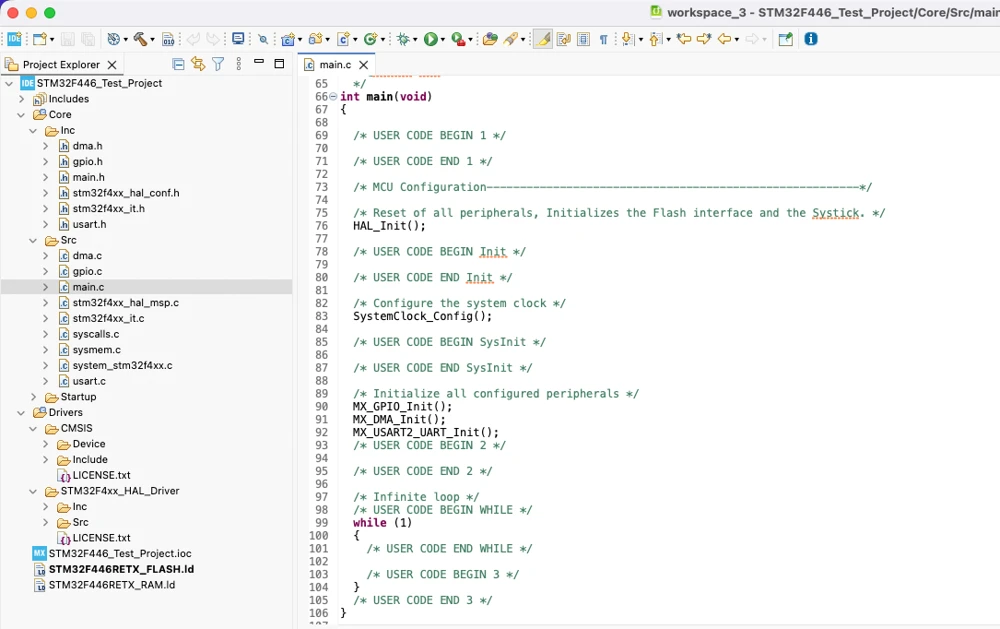
Task: Select usart.c in the Src folder
Action: pos(89,381)
